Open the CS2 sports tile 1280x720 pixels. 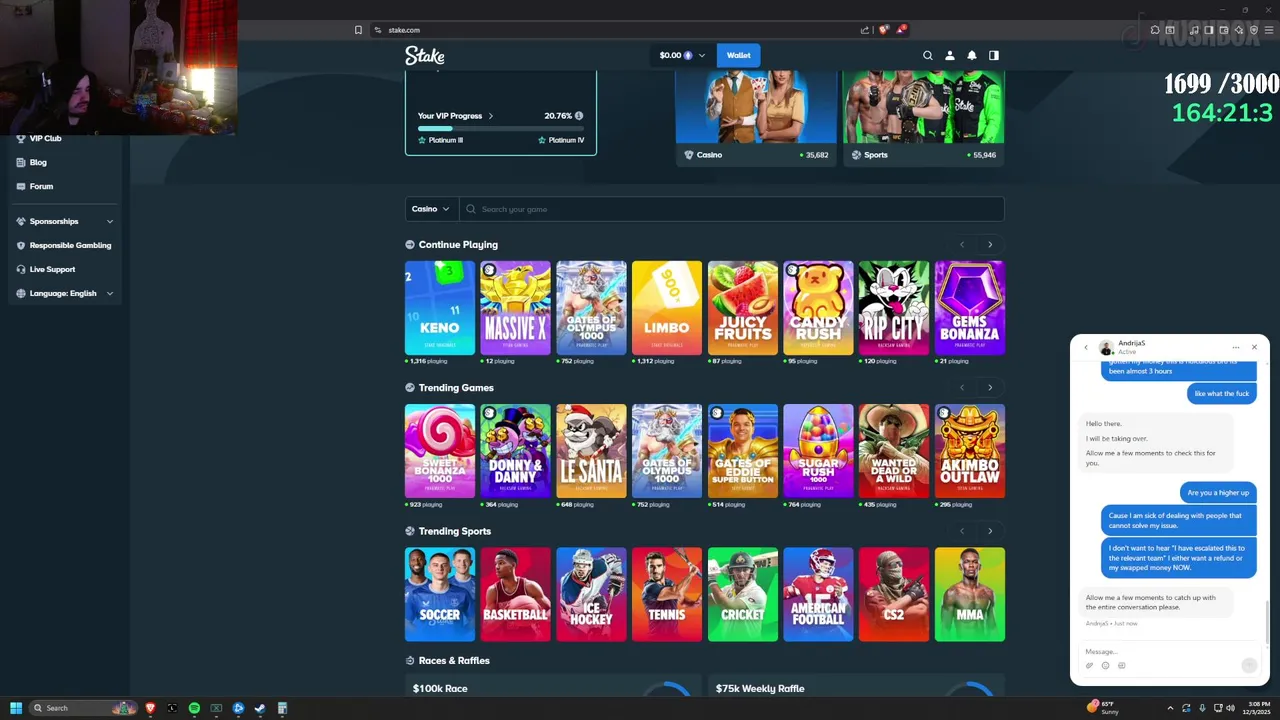894,594
